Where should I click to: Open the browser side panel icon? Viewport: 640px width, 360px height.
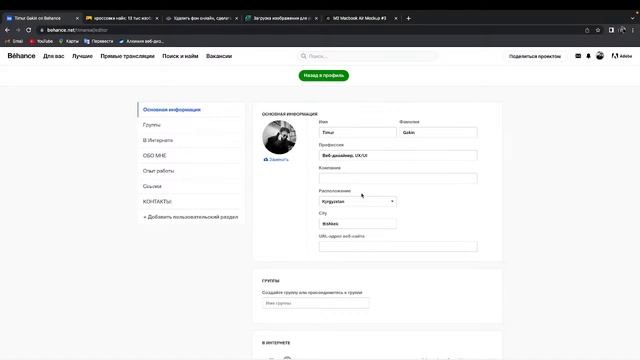click(x=611, y=30)
